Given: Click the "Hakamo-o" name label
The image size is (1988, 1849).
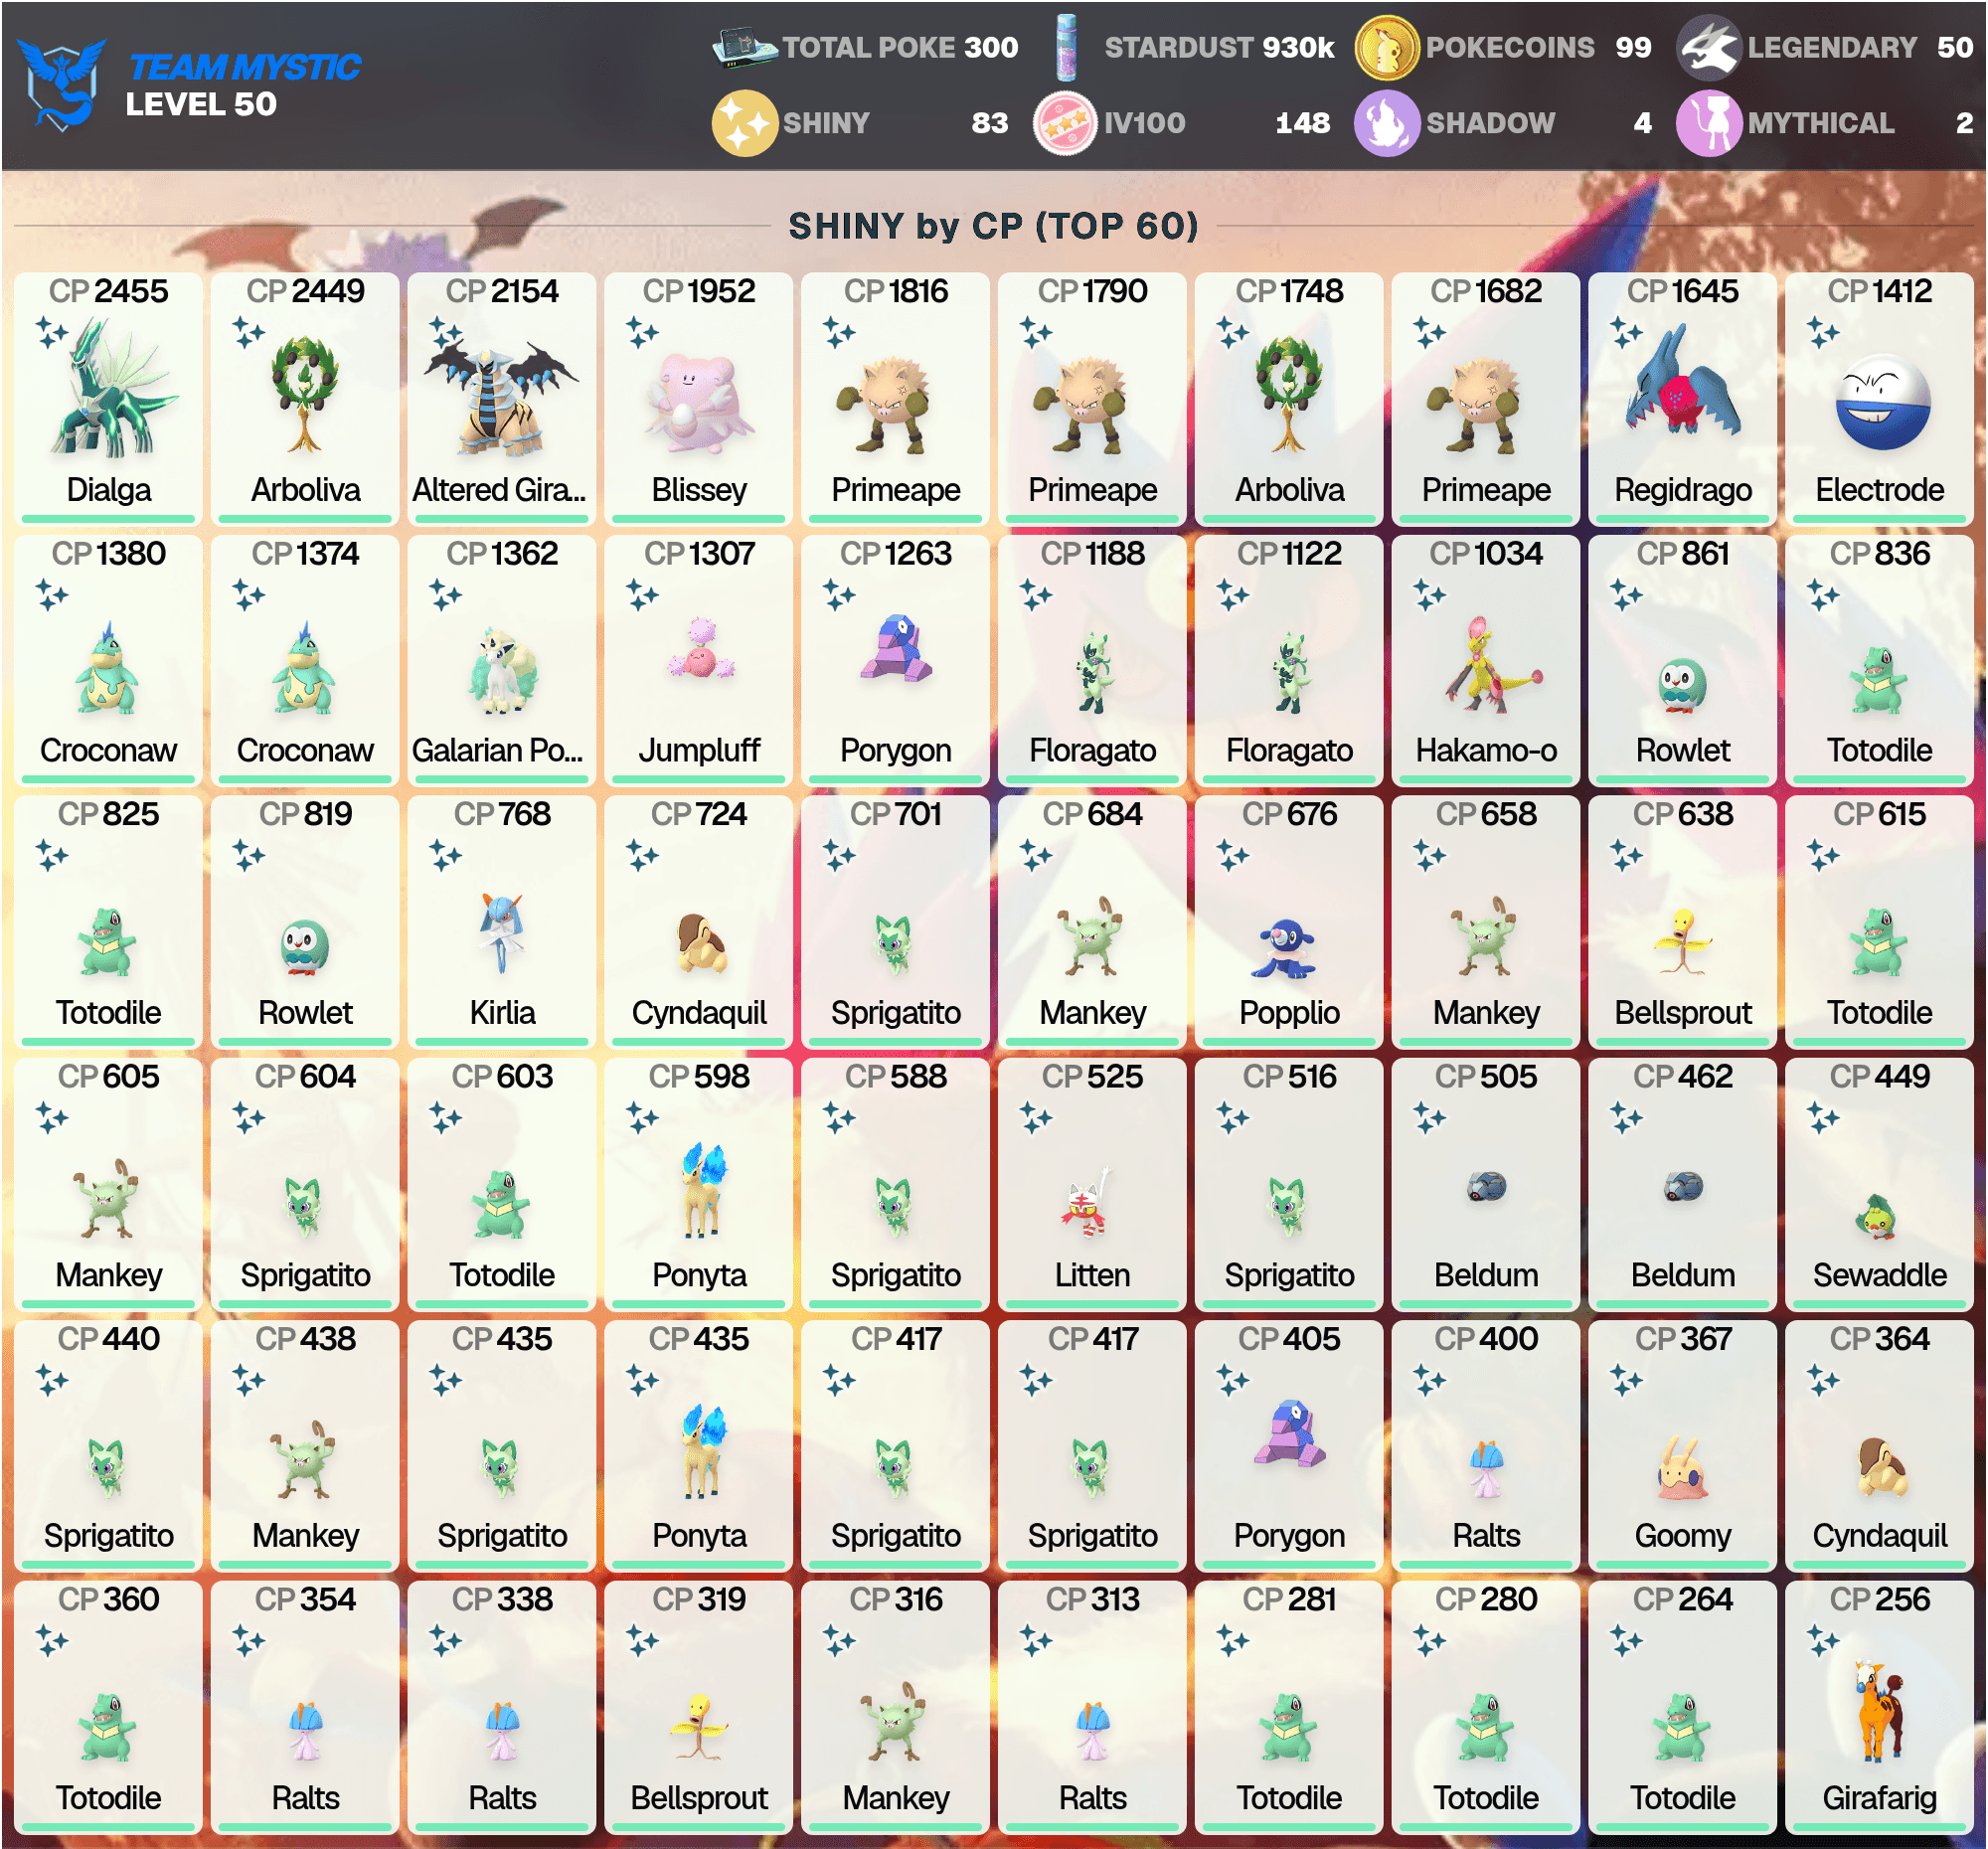Looking at the screenshot, I should tap(1486, 750).
